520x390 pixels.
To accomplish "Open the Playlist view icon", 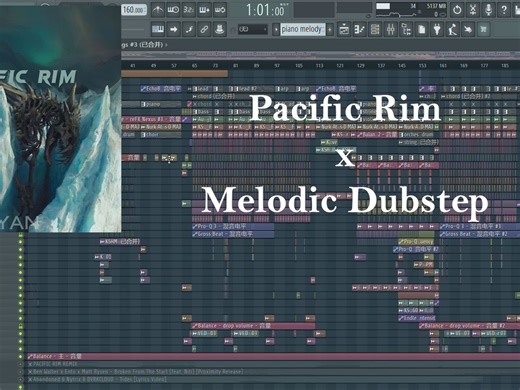I will coord(344,30).
